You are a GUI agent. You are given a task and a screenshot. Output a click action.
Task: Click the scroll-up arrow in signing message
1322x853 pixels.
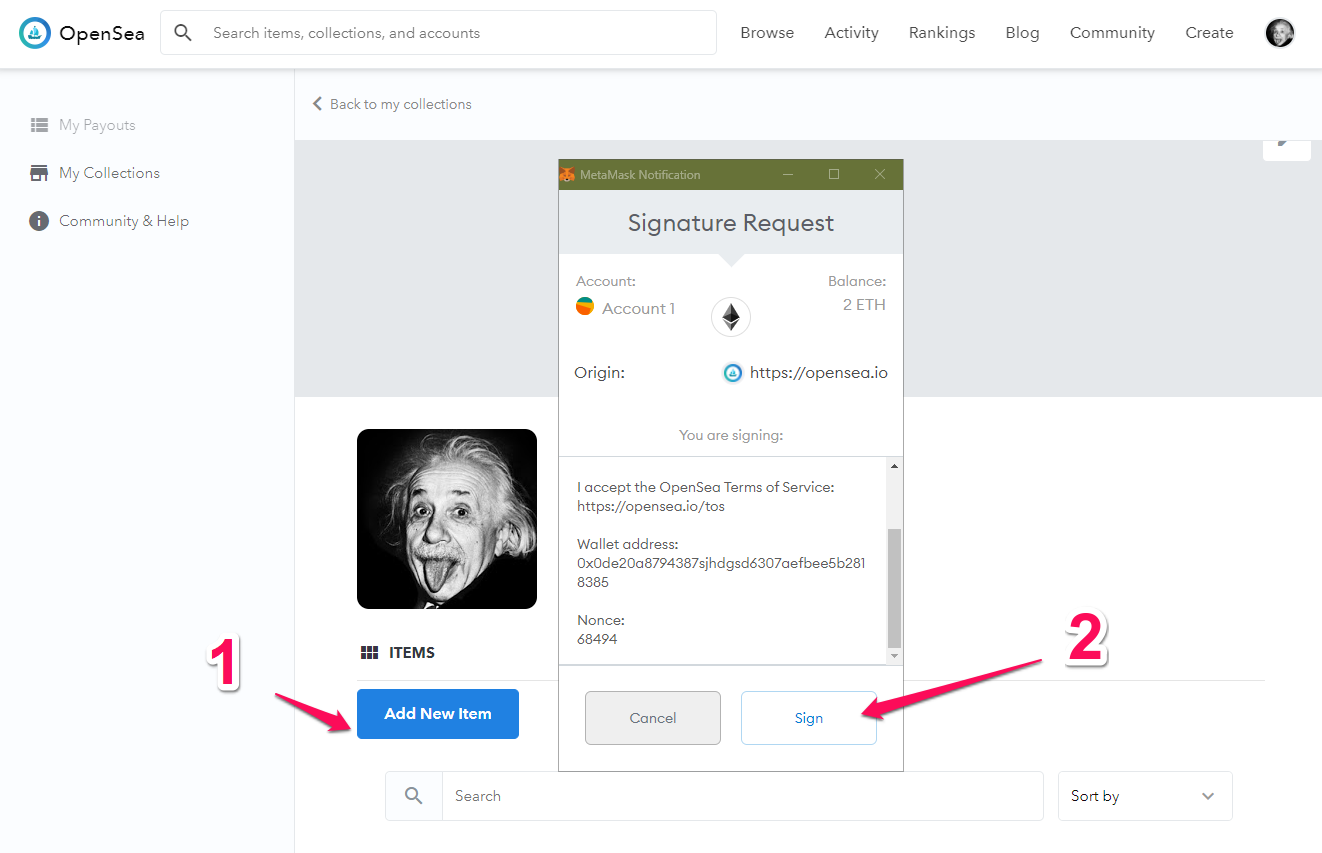click(894, 467)
